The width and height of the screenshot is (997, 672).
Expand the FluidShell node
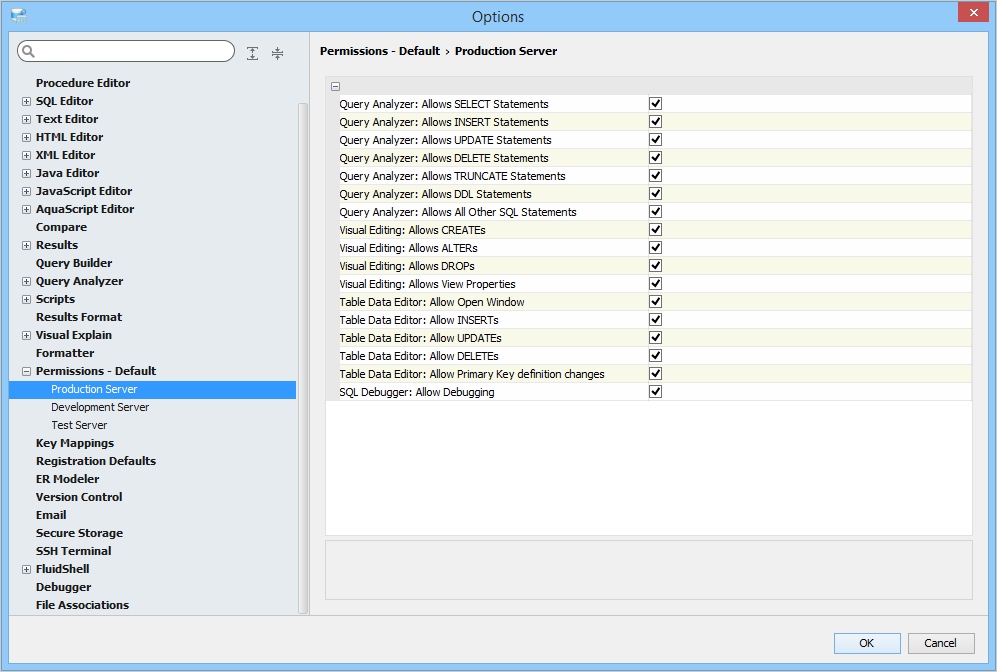[x=26, y=570]
